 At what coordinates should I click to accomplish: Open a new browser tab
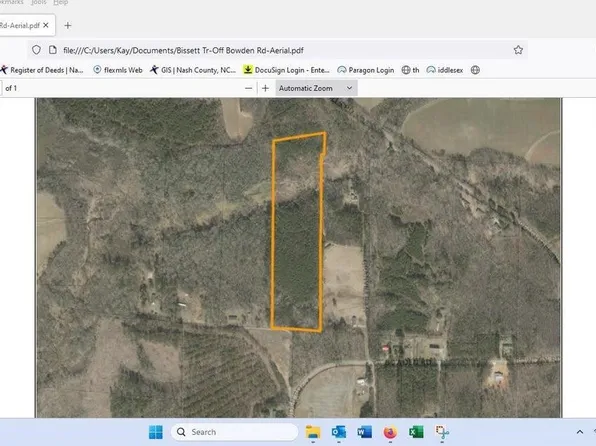point(68,25)
